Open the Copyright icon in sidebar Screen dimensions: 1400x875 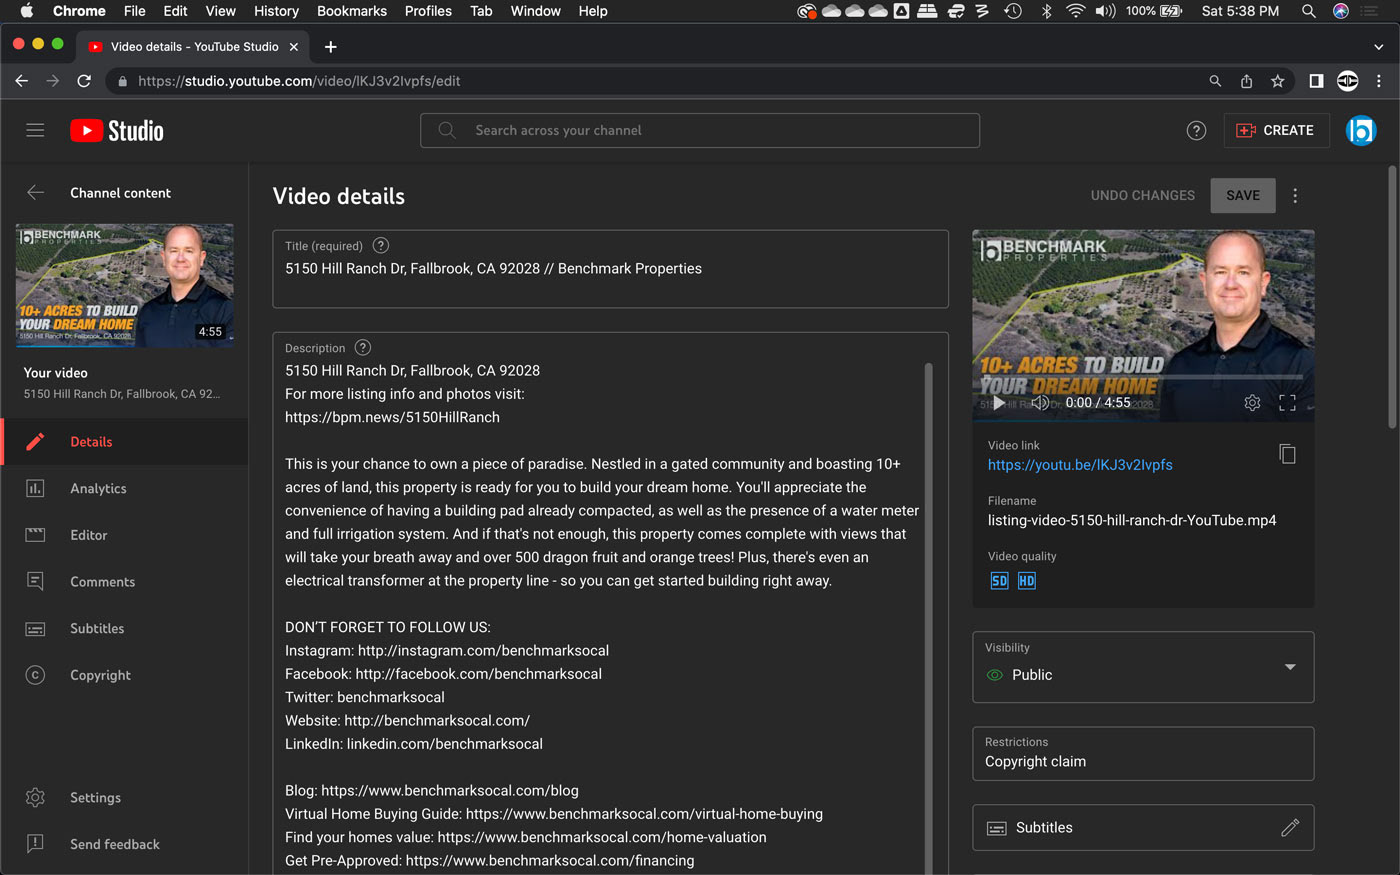click(35, 675)
